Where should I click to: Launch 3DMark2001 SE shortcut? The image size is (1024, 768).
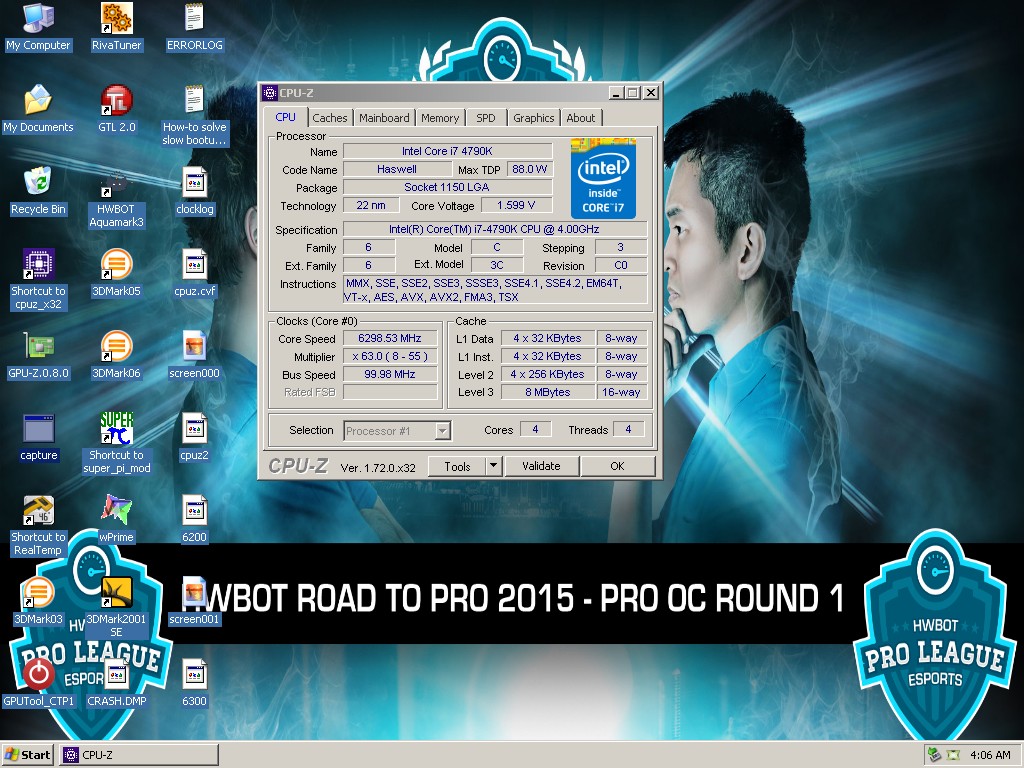116,607
